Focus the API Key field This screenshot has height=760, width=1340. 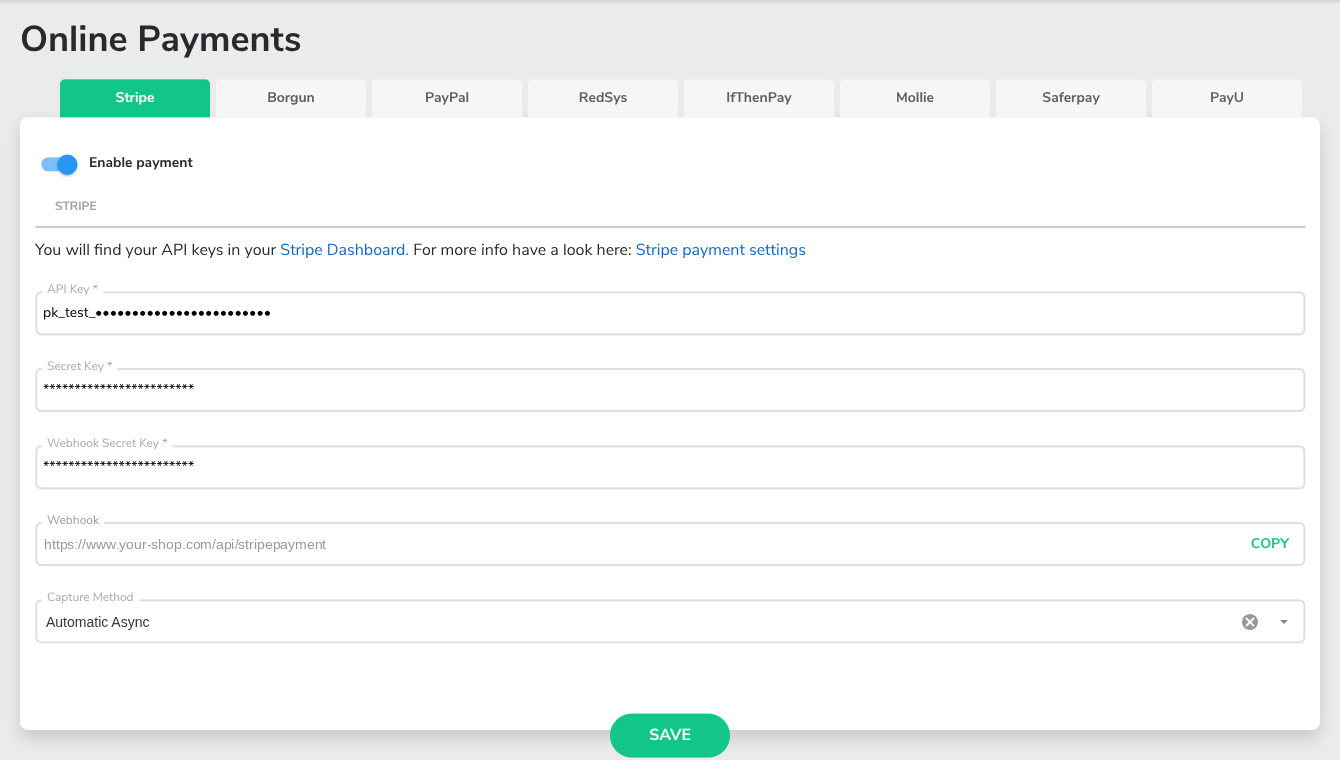670,313
